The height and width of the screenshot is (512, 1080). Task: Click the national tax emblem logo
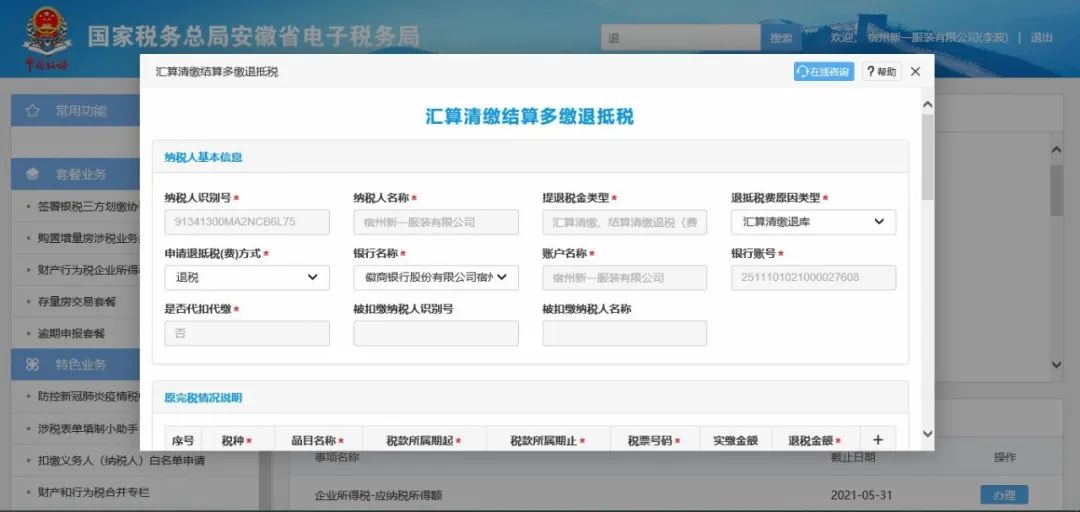47,36
